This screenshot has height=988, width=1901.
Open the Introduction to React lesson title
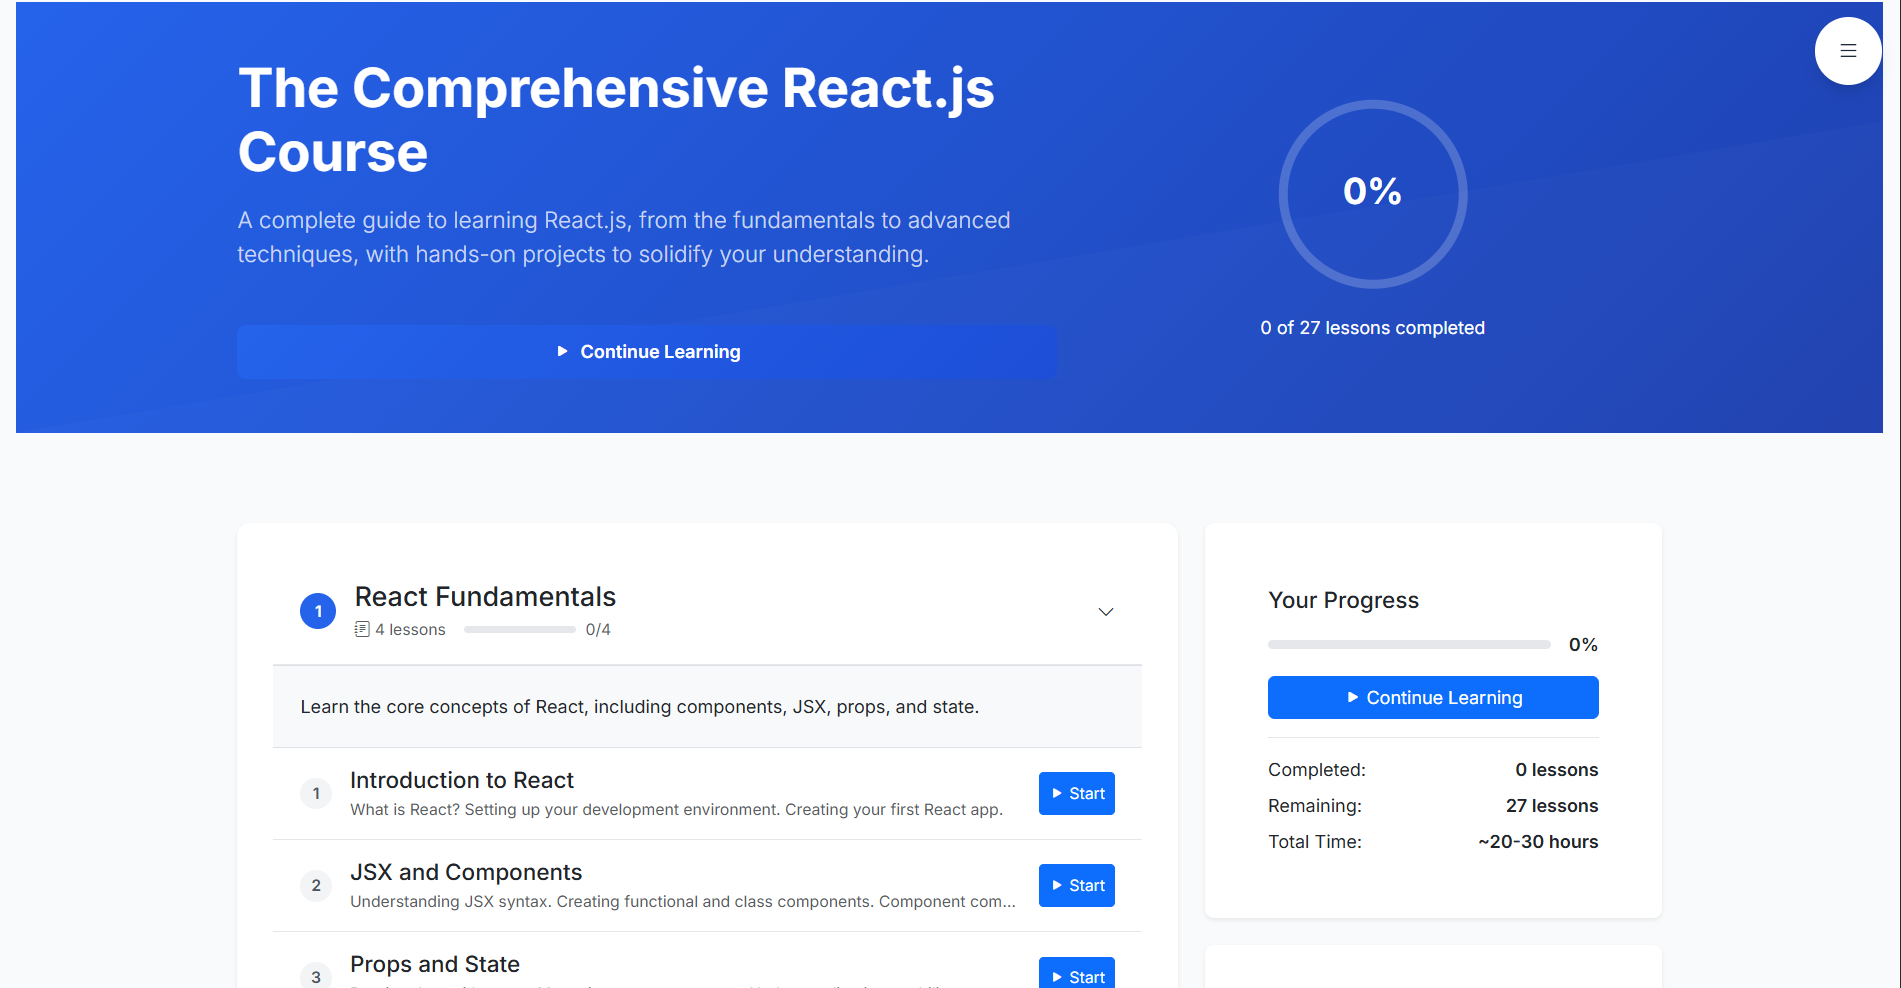tap(462, 780)
